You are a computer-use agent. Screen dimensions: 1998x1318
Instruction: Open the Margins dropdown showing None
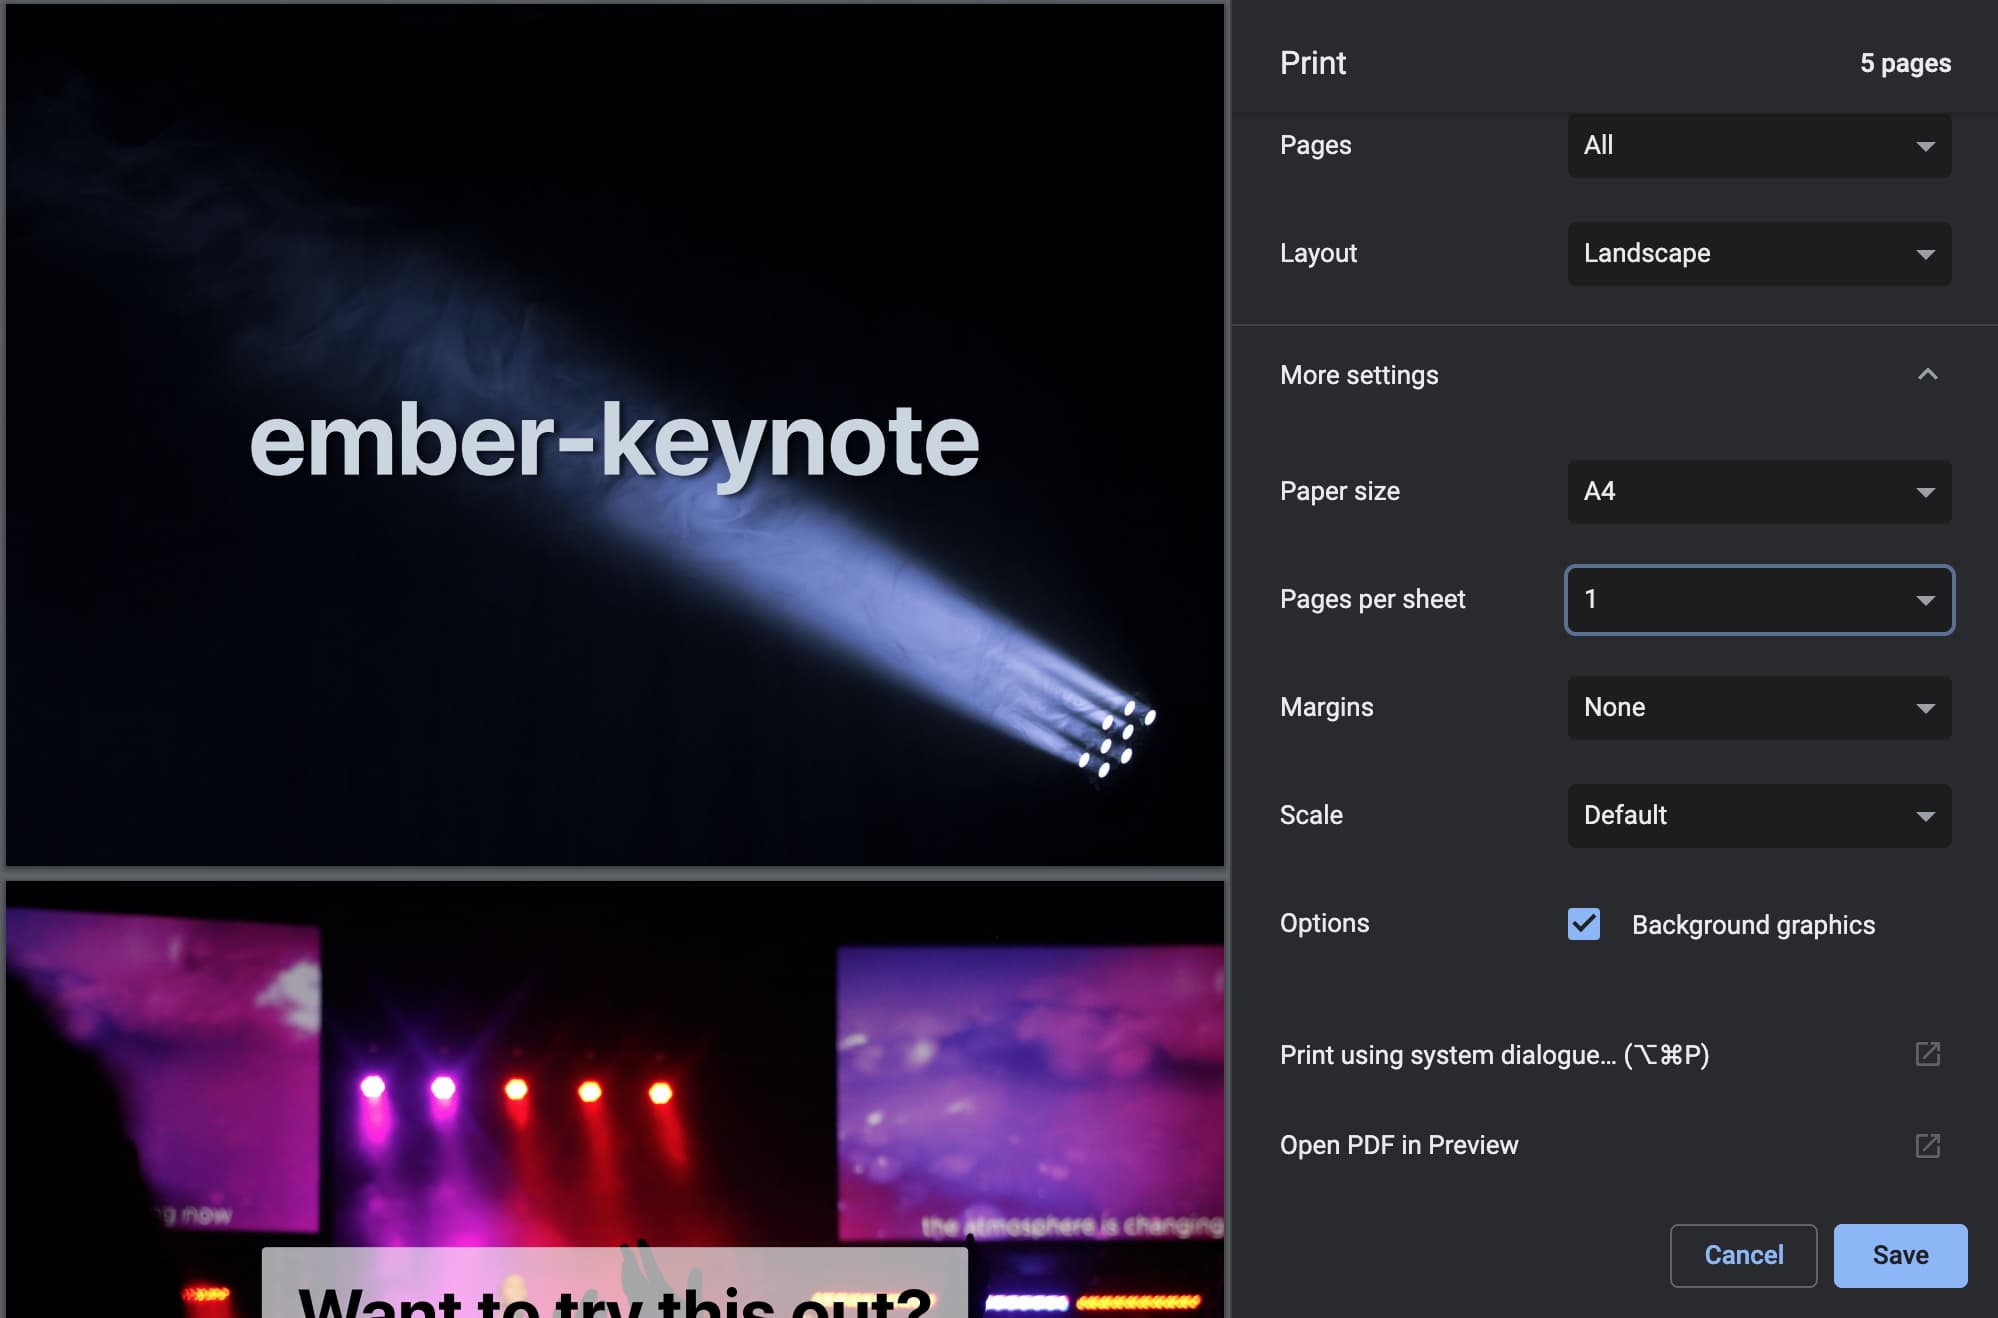1758,708
